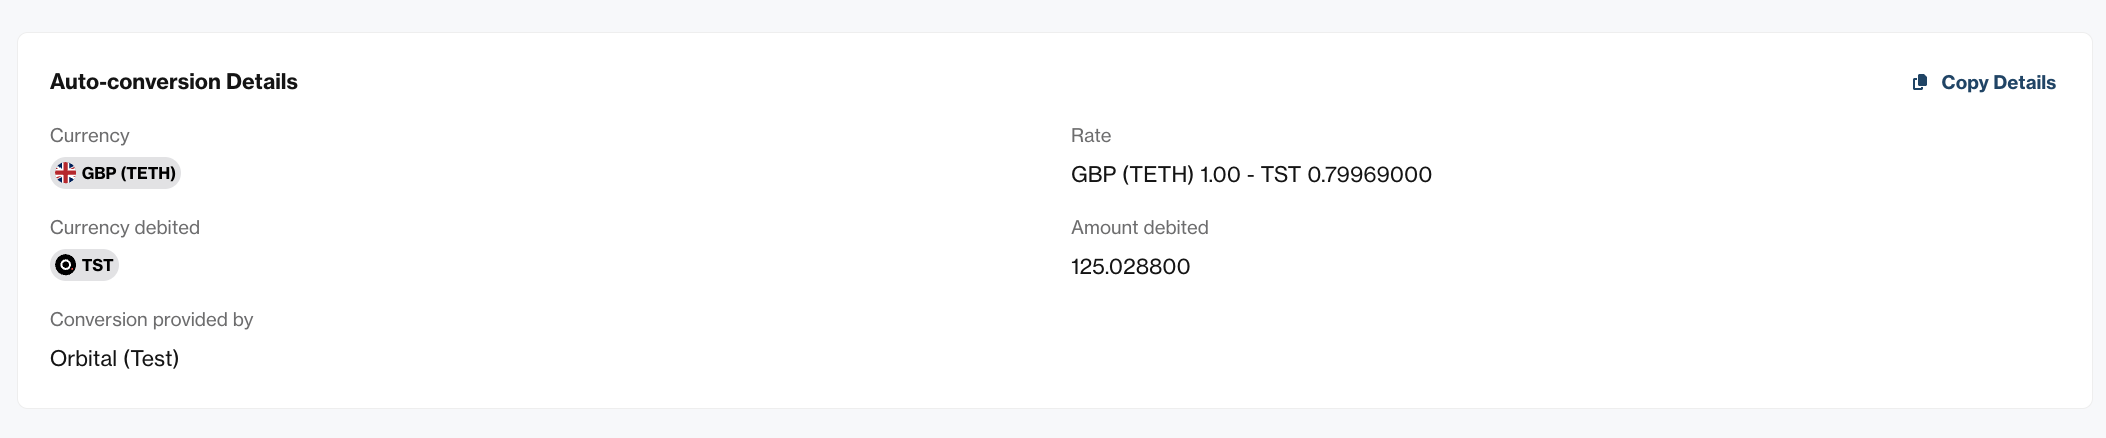Click the GBP (TETH) currency badge
Viewport: 2106px width, 438px height.
(115, 173)
